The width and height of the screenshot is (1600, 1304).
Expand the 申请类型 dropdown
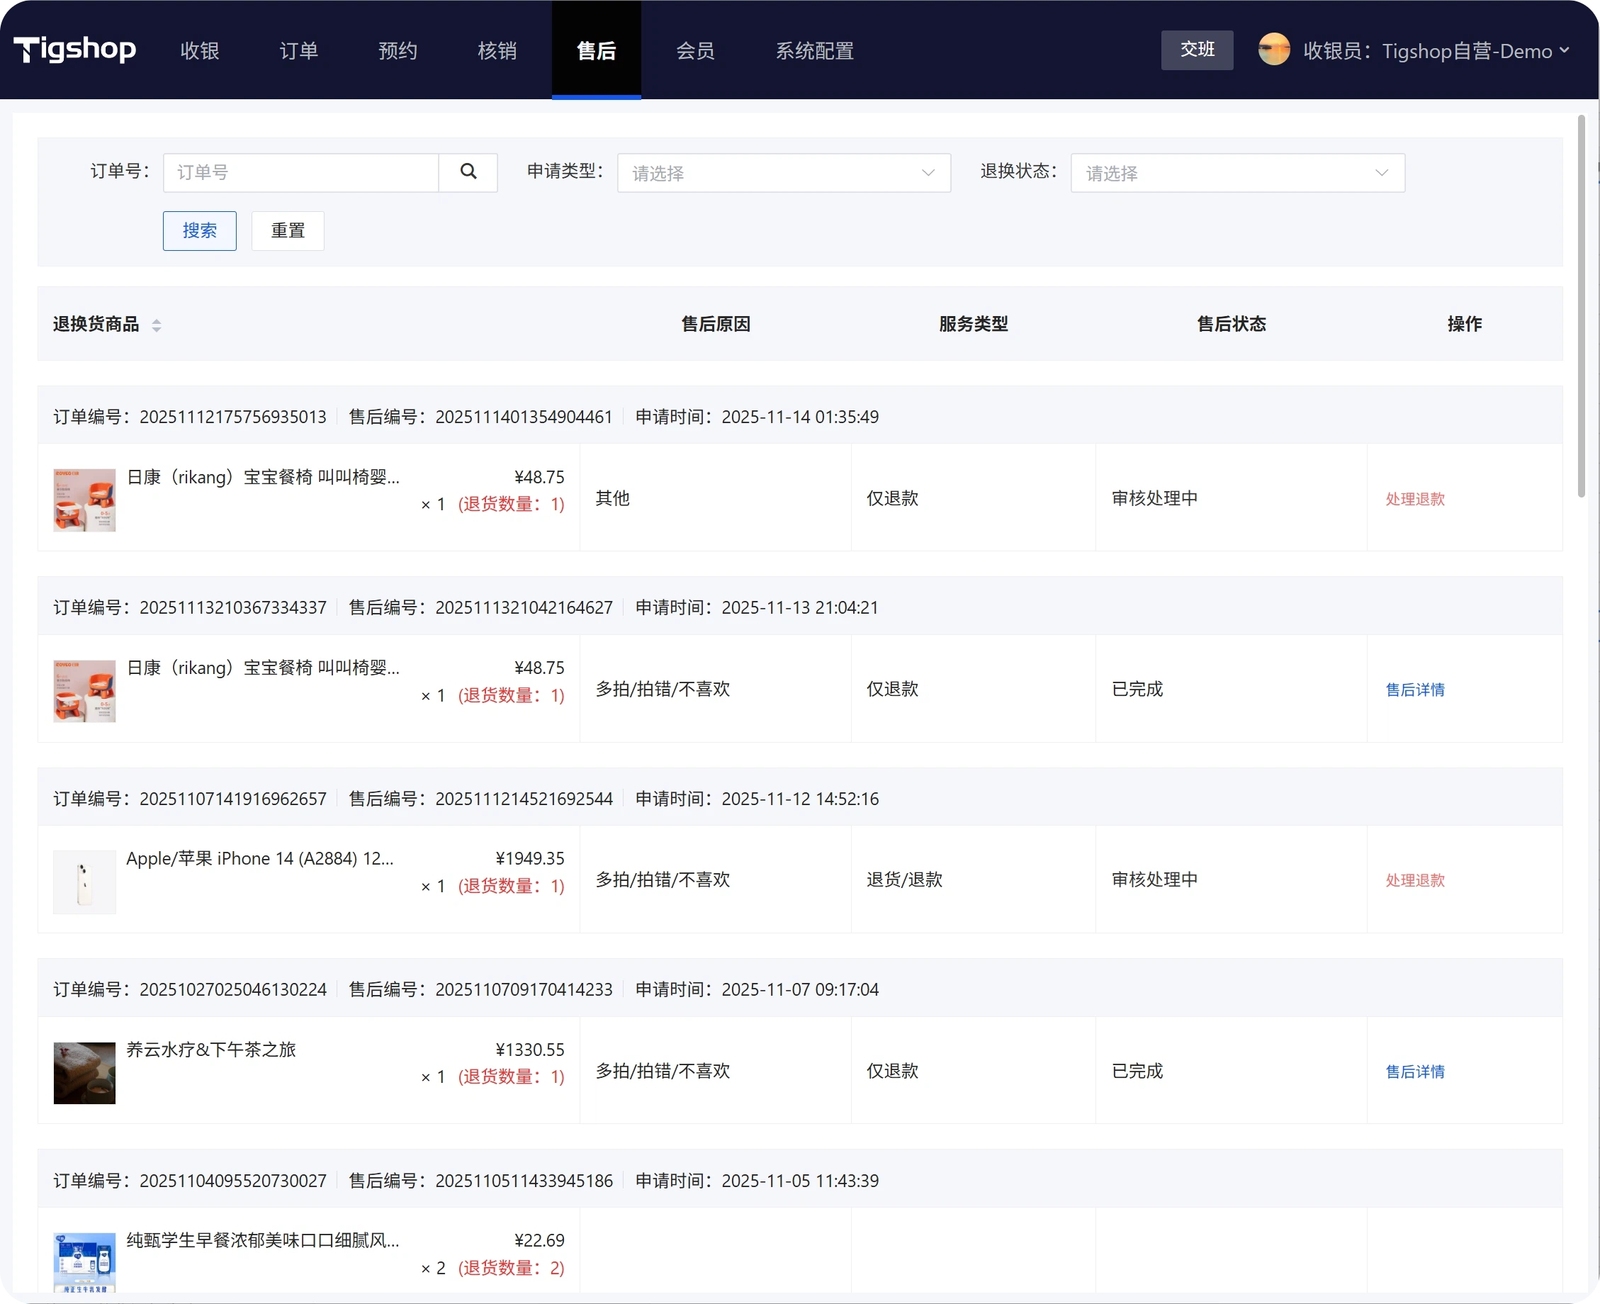coord(783,173)
